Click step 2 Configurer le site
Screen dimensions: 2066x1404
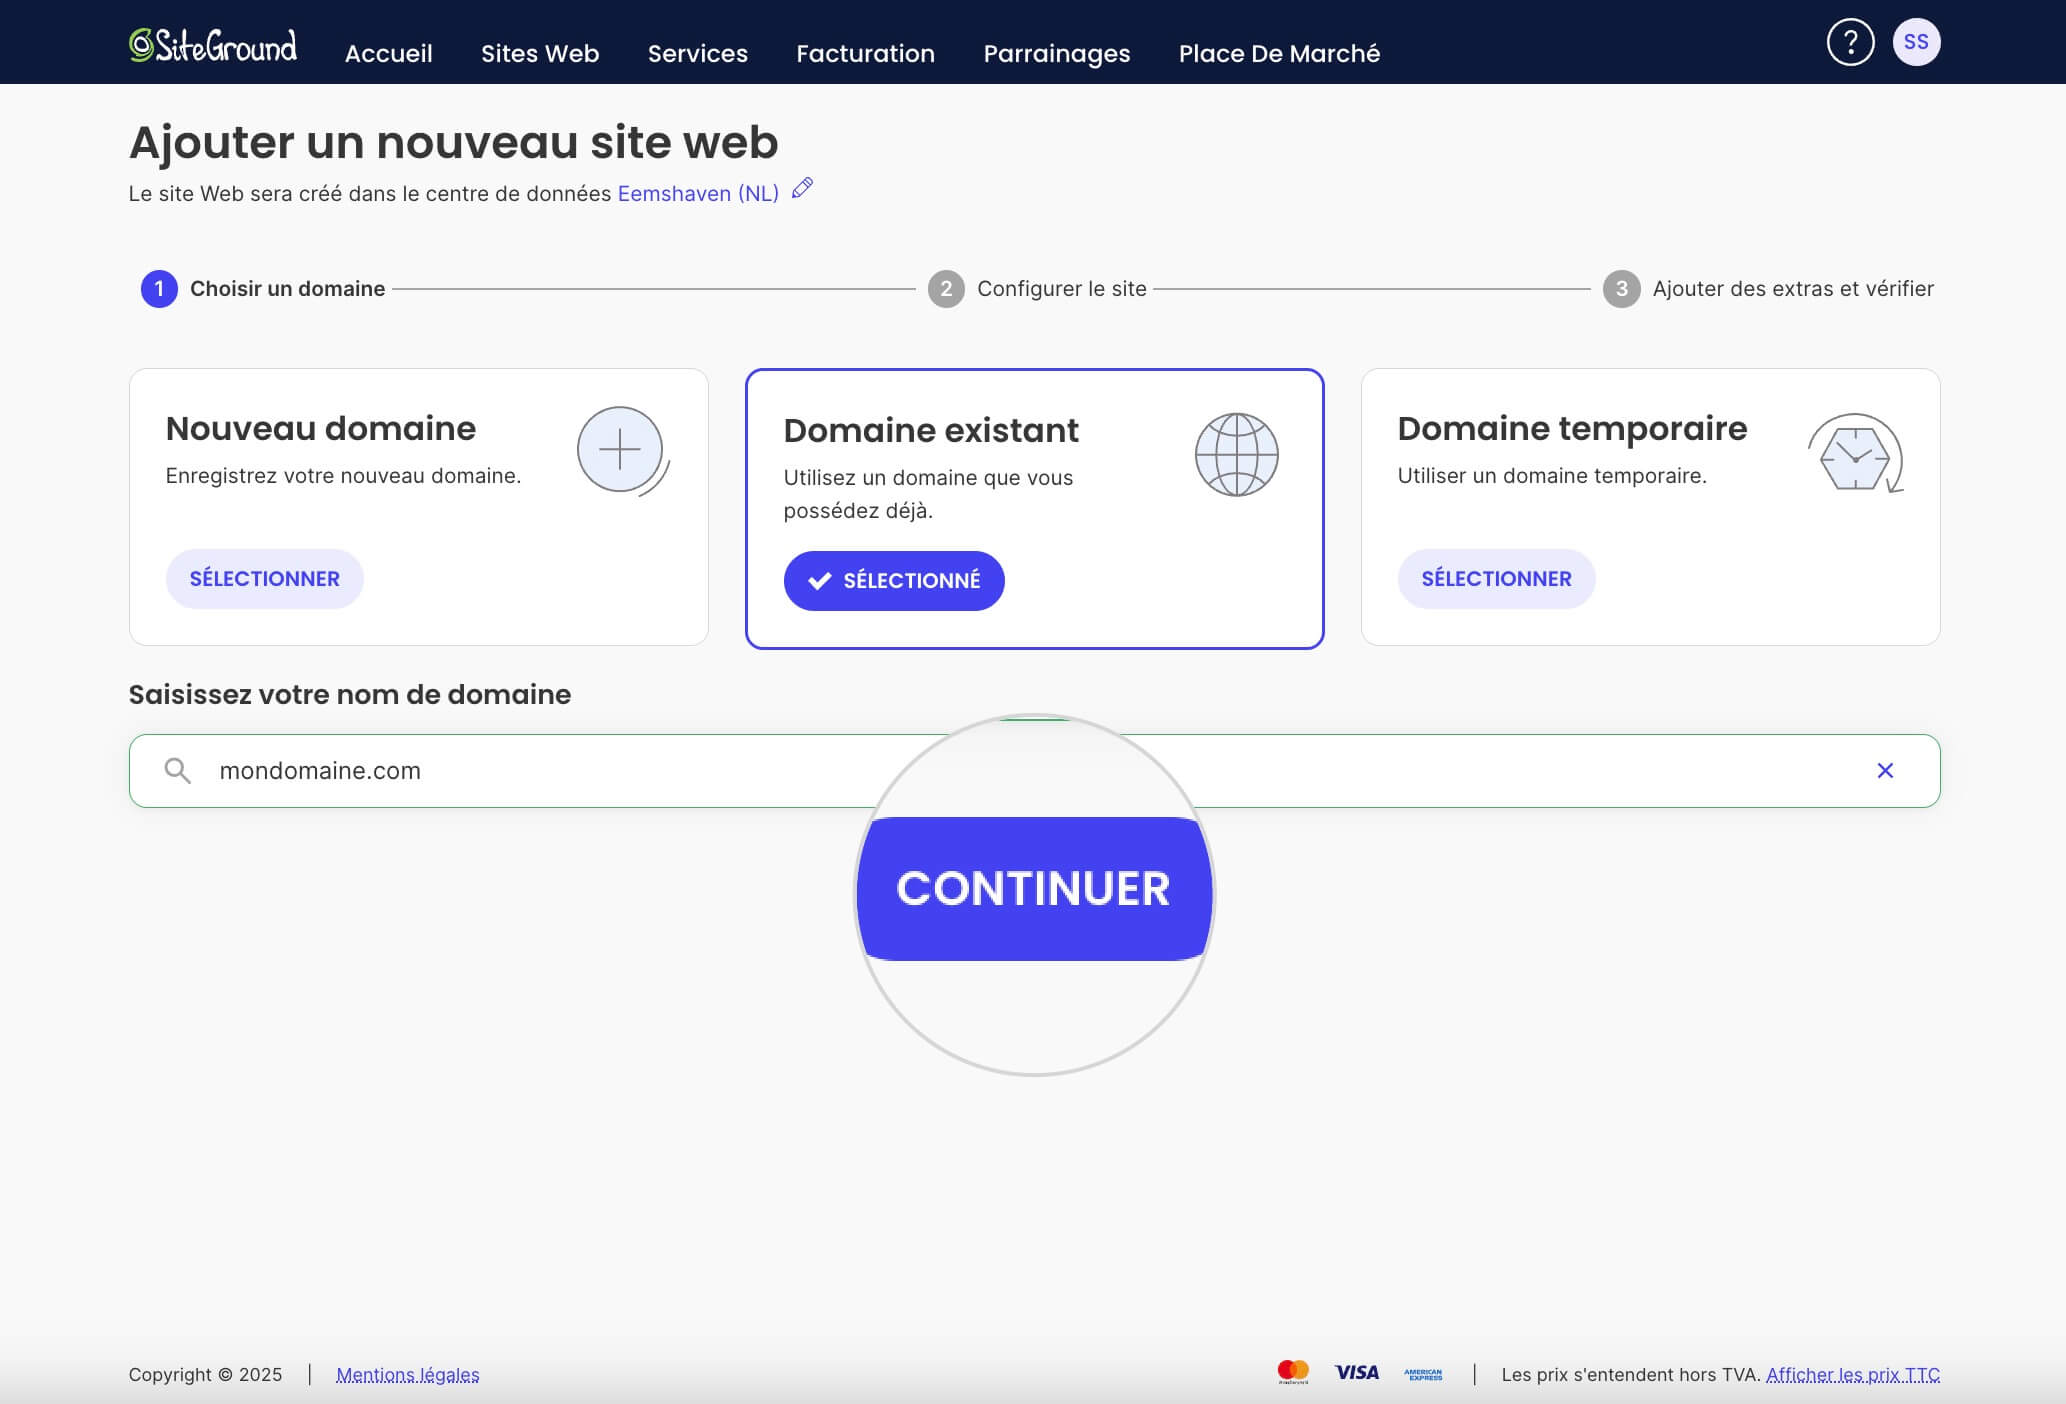(x=1037, y=288)
